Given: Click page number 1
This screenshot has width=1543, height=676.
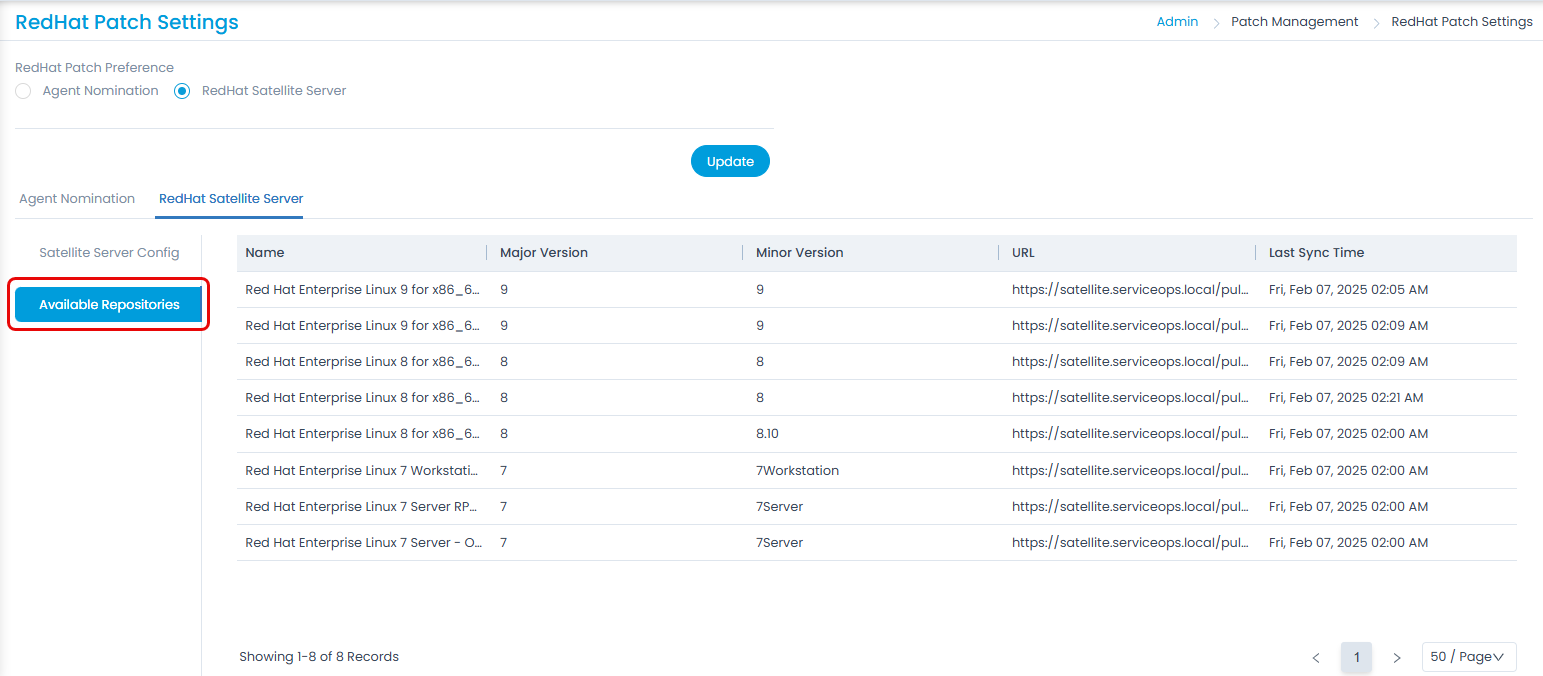Looking at the screenshot, I should point(1356,658).
